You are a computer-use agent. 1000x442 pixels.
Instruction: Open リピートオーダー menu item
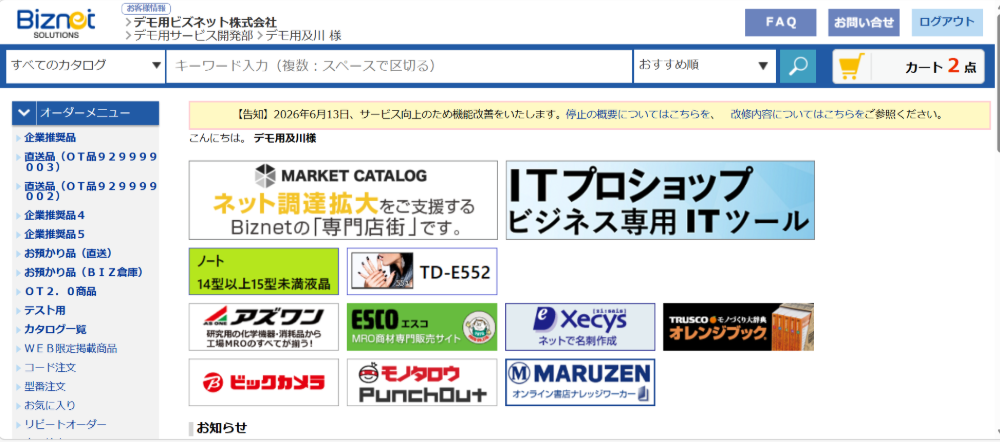66,425
